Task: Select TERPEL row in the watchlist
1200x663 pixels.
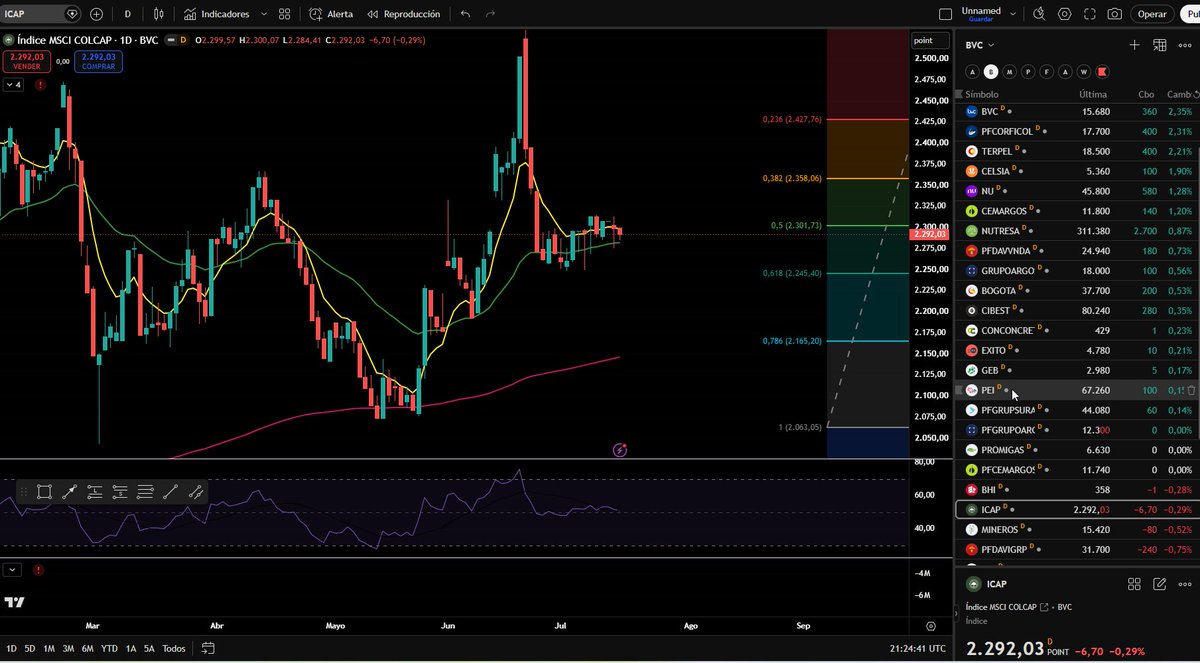Action: pos(1078,151)
